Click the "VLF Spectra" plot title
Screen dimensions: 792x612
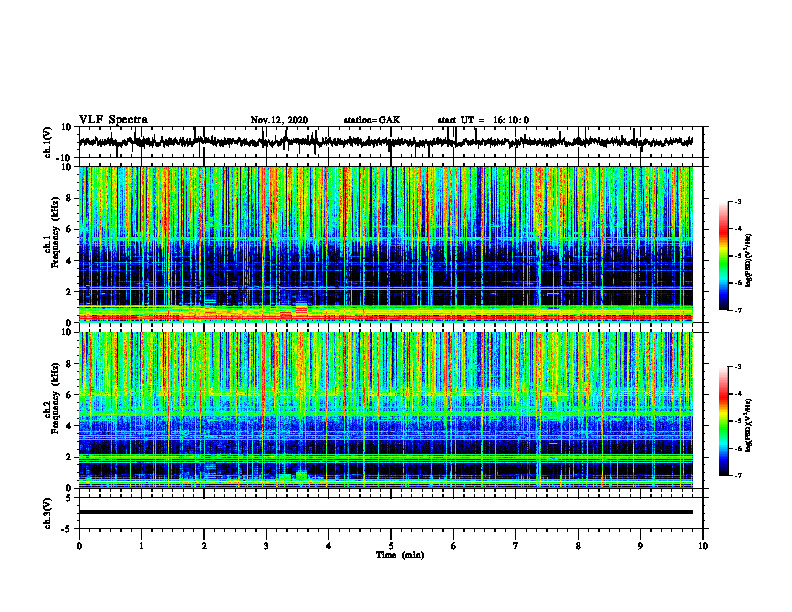[x=113, y=120]
